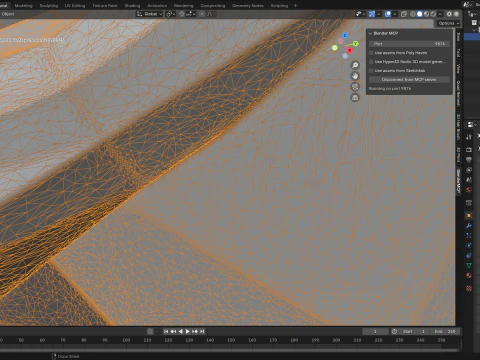Image resolution: width=480 pixels, height=360 pixels.
Task: Open the Options dropdown in viewport
Action: 448,23
